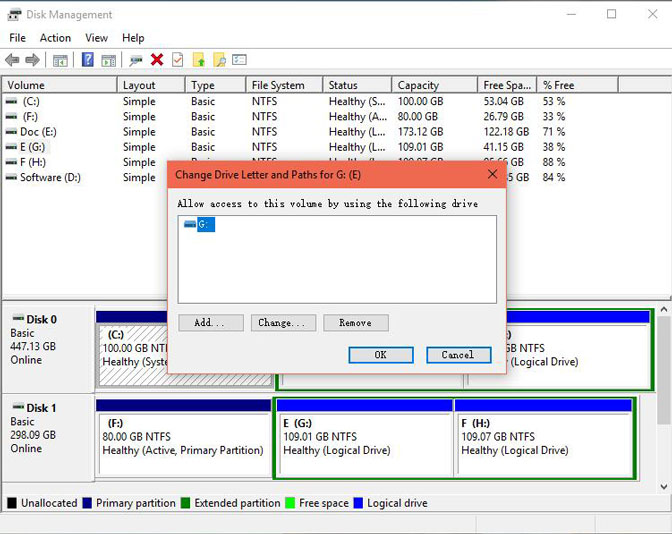This screenshot has height=534, width=672.
Task: Click the Primary partition legend swatch
Action: coord(87,503)
